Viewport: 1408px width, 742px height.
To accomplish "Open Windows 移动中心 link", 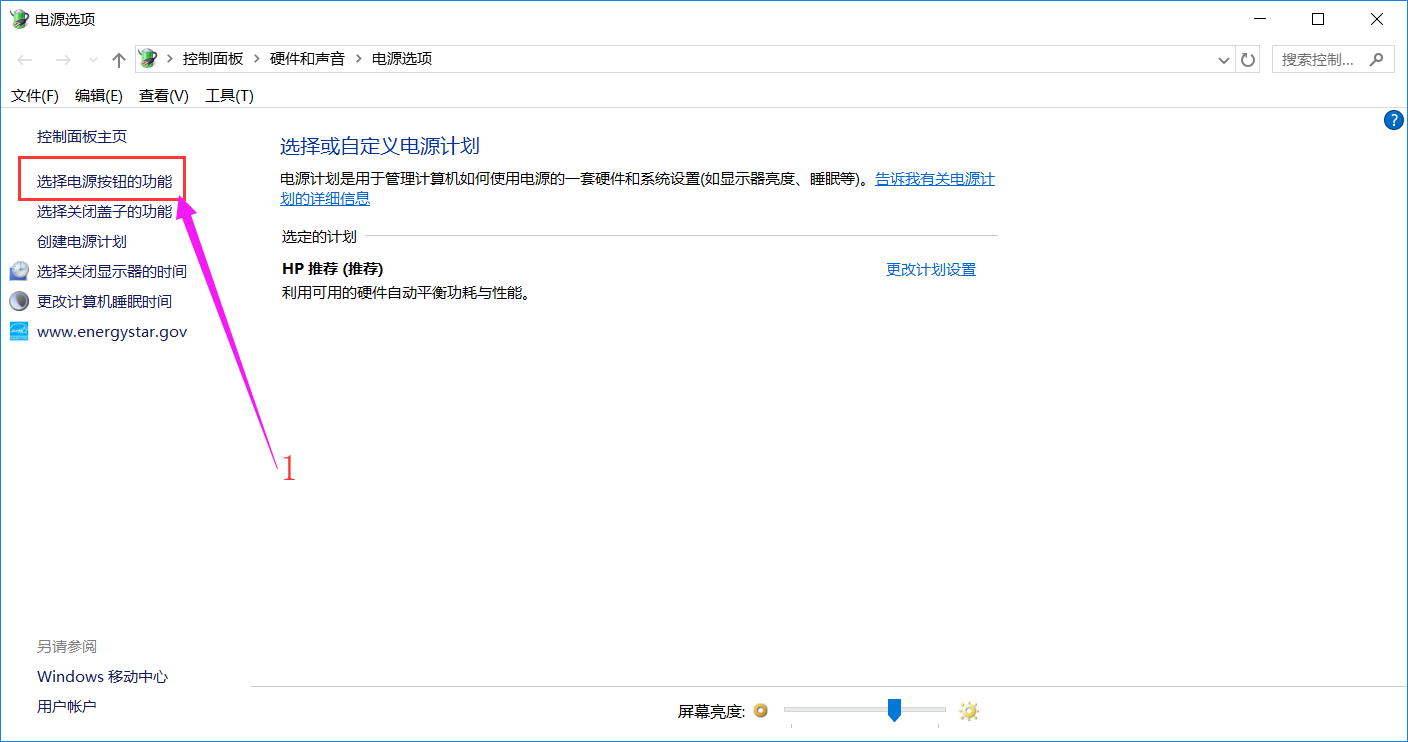I will pyautogui.click(x=102, y=677).
